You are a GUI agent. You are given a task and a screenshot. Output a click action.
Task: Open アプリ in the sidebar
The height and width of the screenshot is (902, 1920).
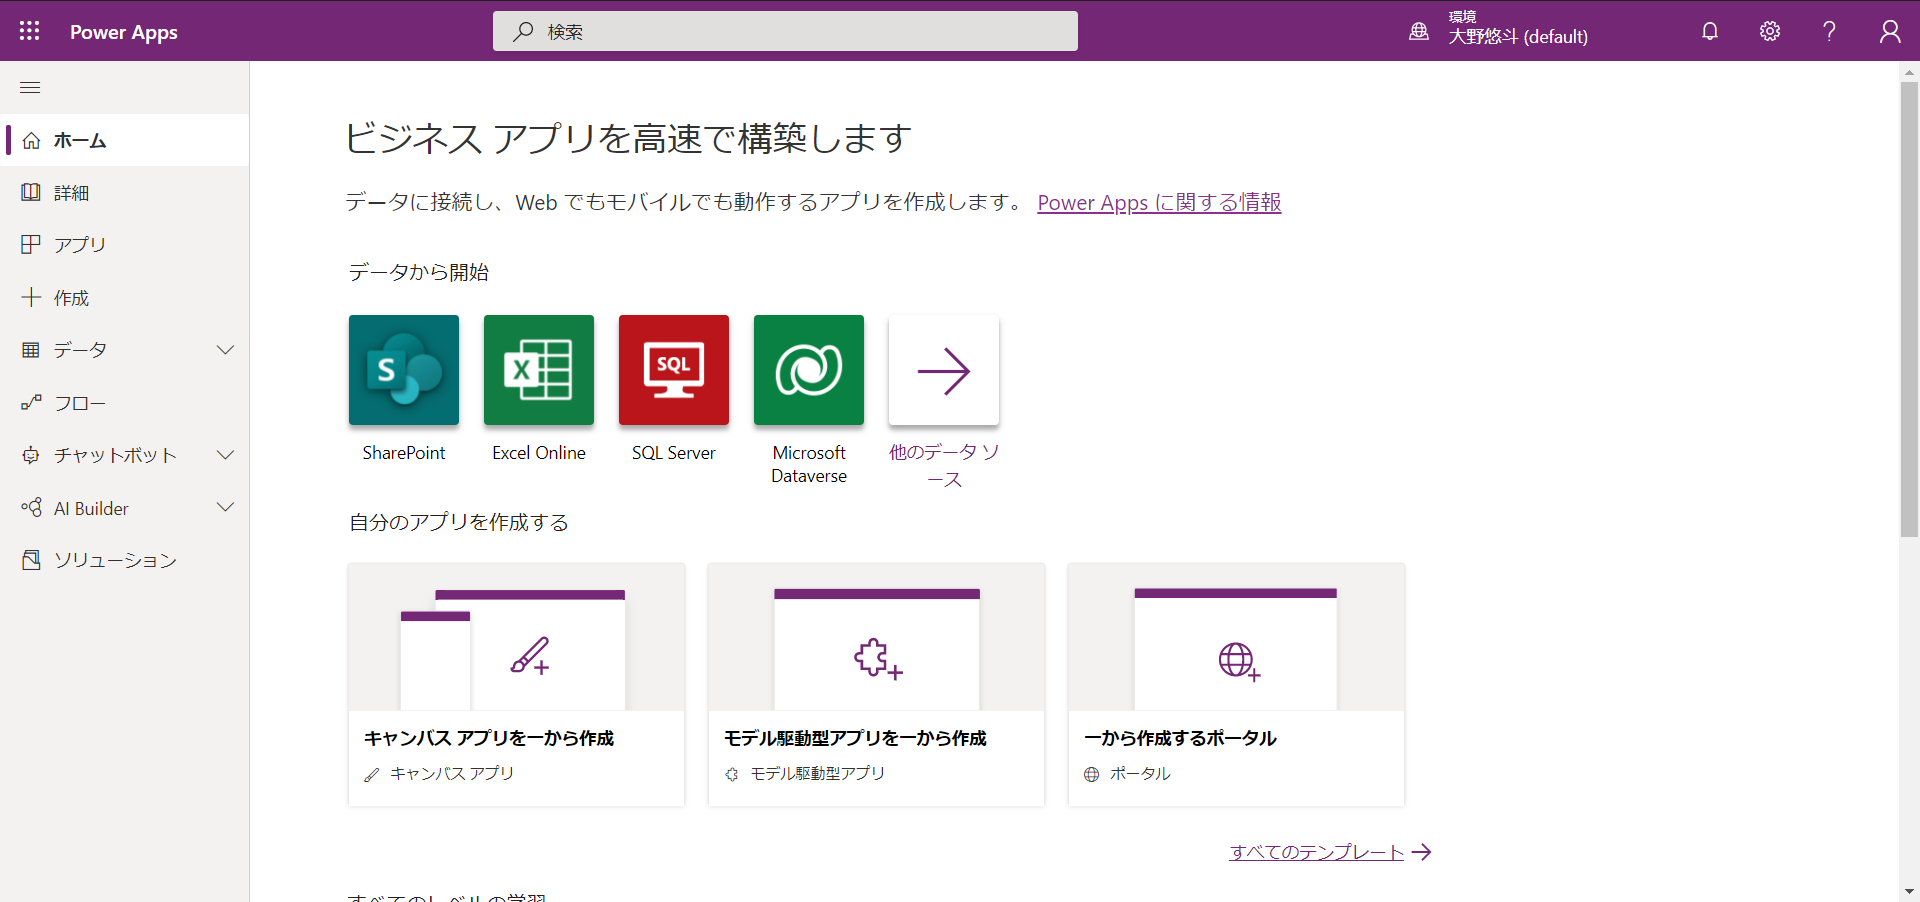(x=125, y=245)
